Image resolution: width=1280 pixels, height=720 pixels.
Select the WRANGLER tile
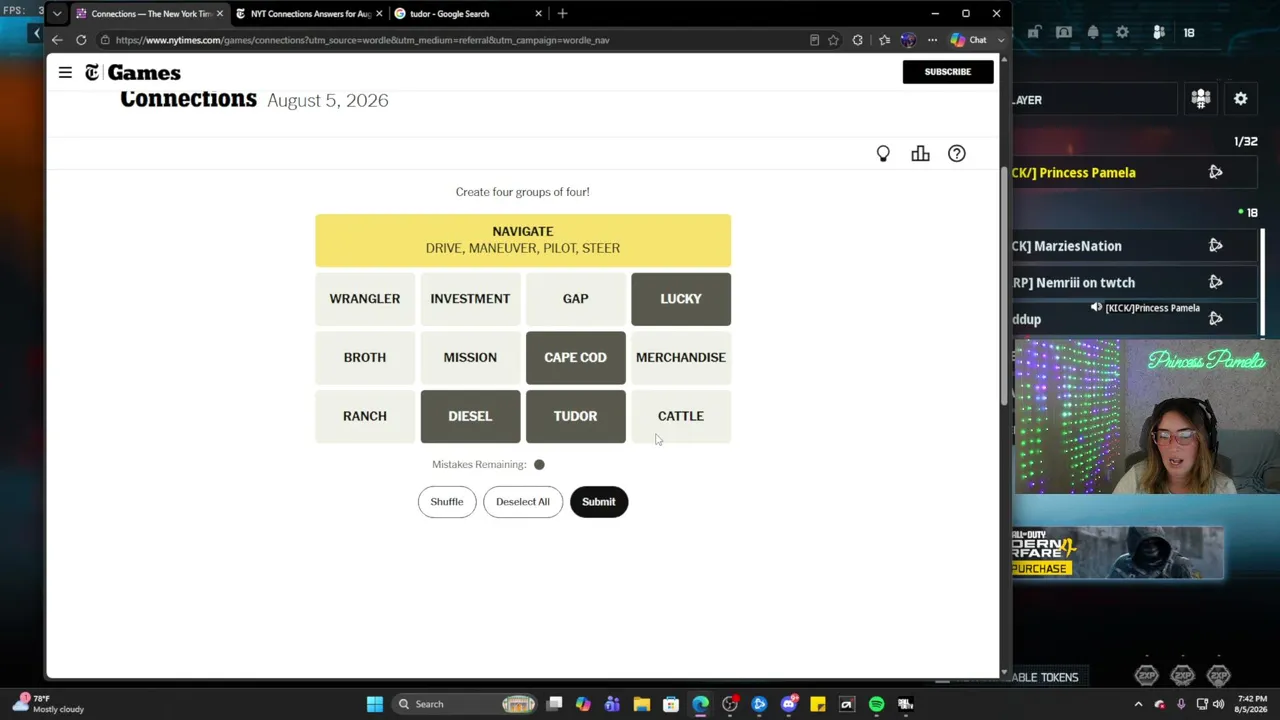tap(365, 299)
